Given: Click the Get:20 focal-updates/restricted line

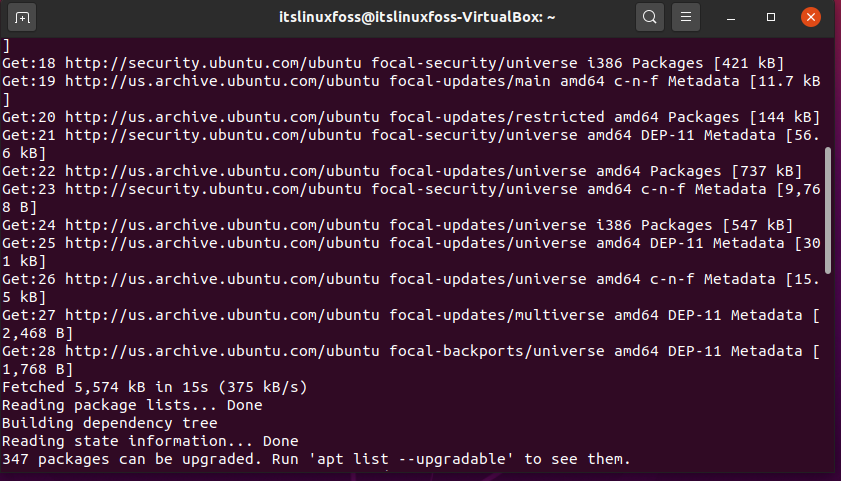Looking at the screenshot, I should click(411, 117).
